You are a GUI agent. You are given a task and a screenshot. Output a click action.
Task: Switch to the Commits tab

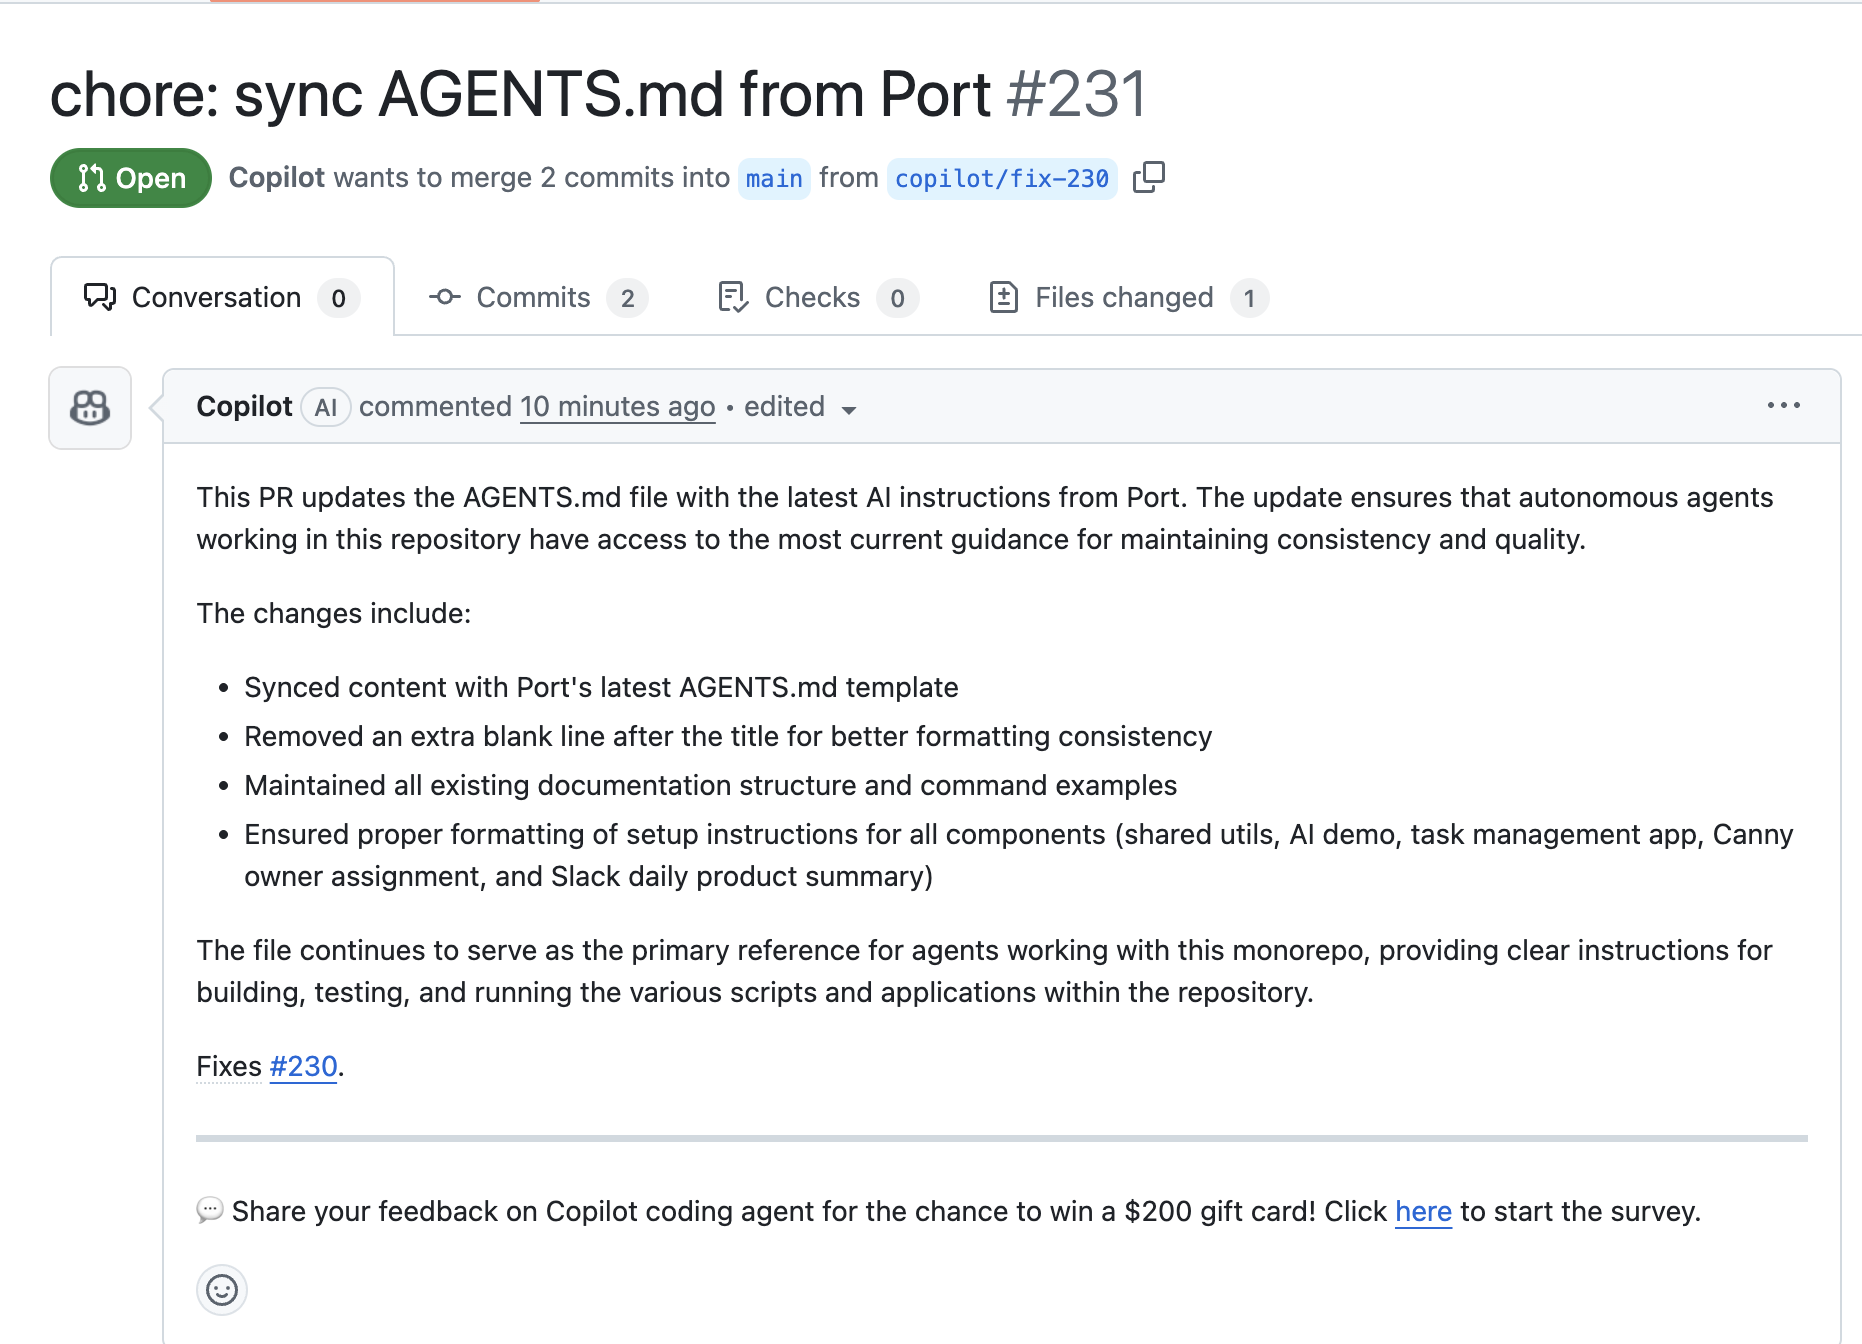tap(534, 297)
